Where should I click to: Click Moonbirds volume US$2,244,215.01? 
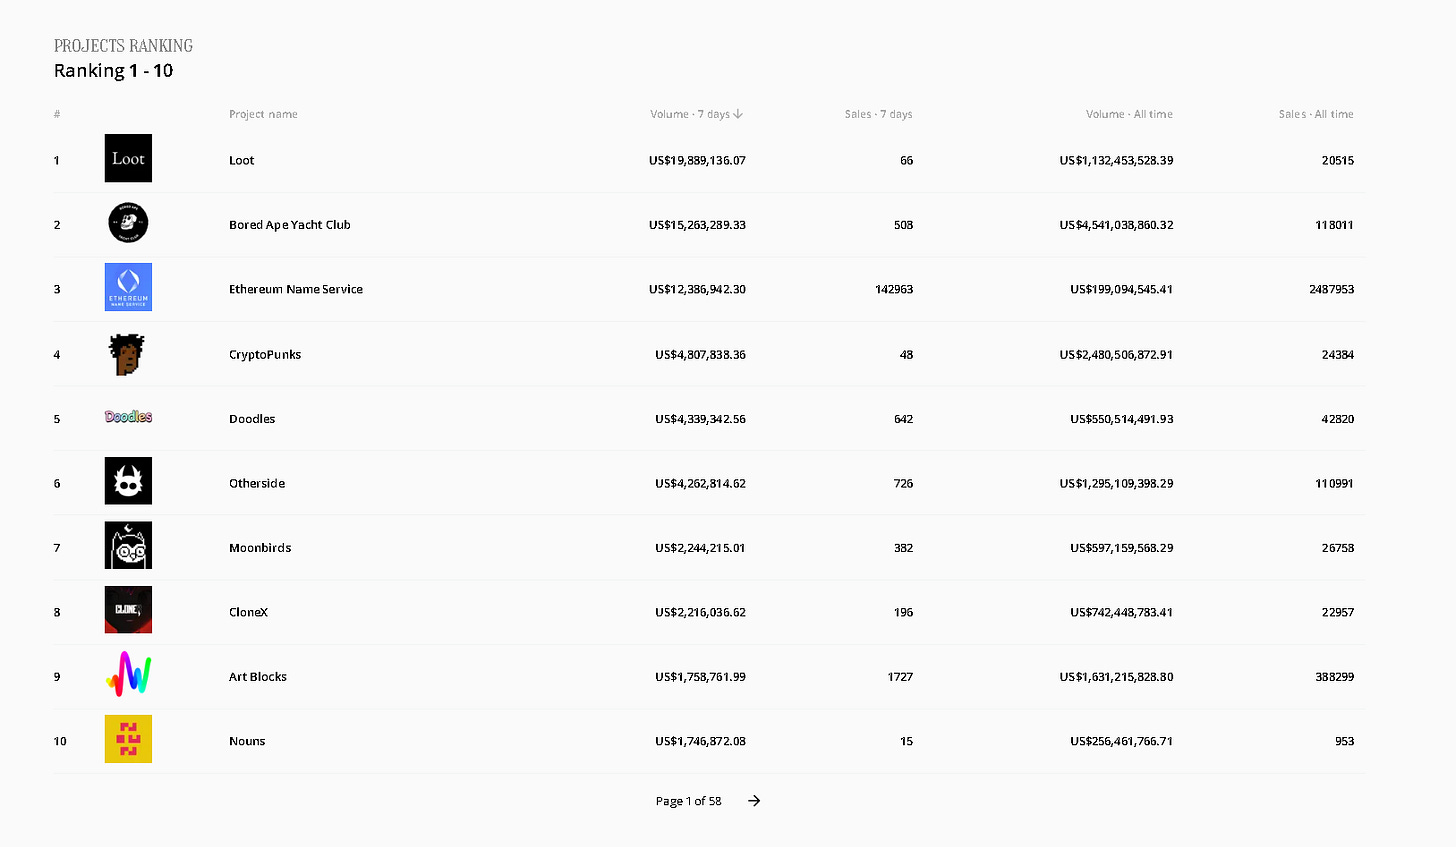[700, 548]
